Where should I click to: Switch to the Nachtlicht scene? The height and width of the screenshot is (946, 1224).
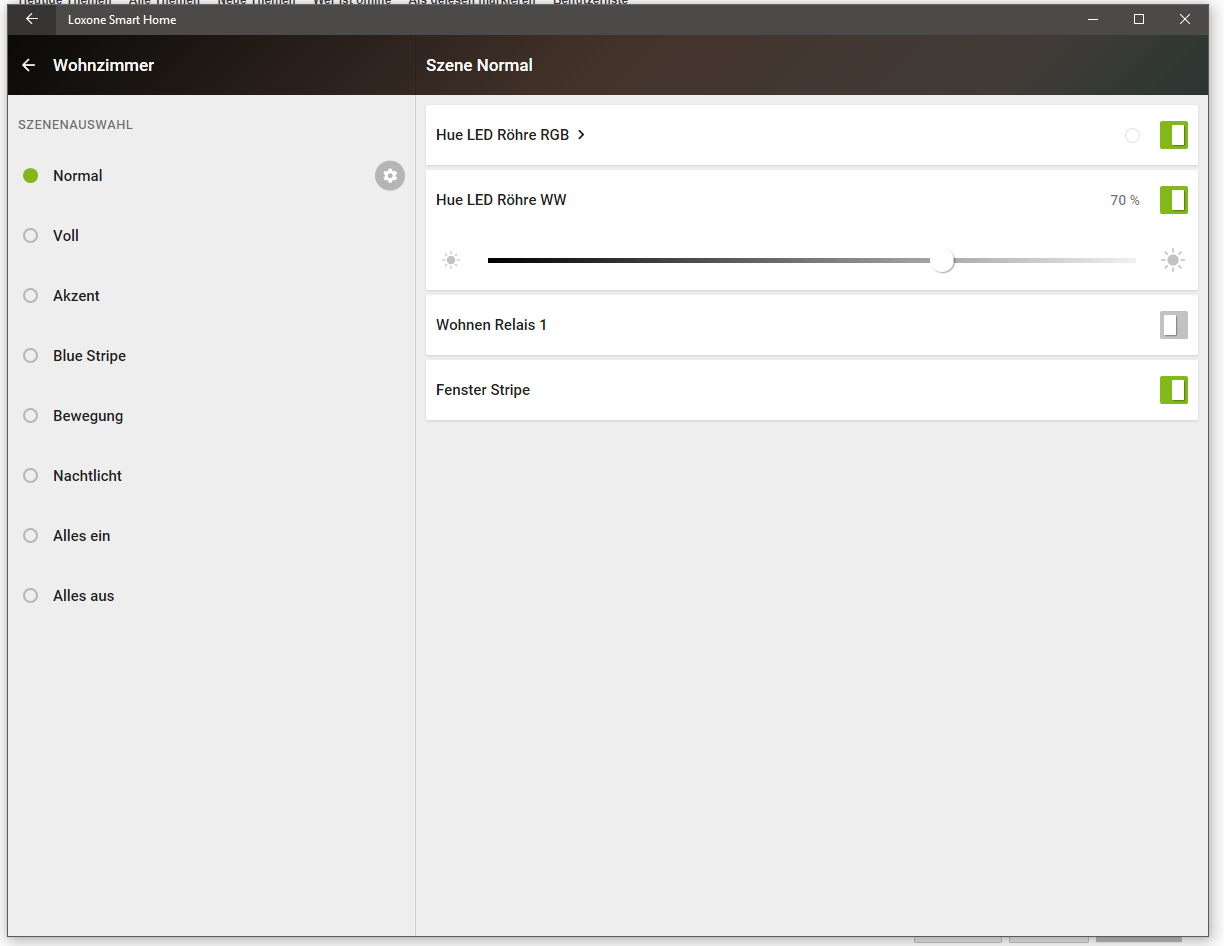click(87, 476)
